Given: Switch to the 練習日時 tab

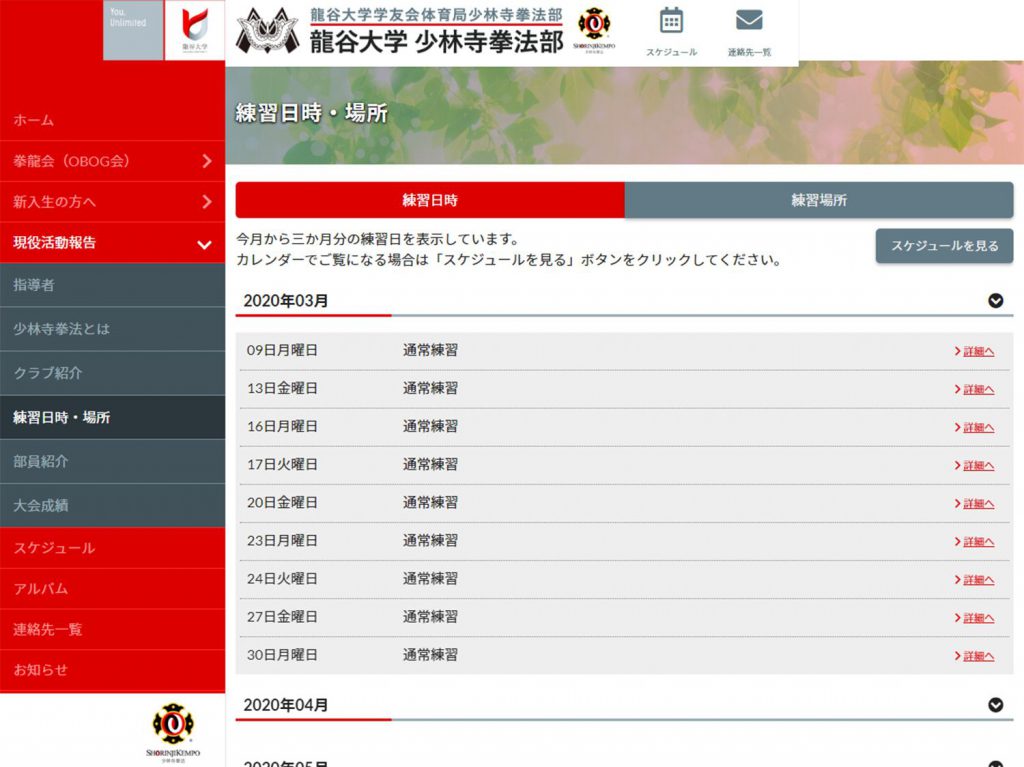Looking at the screenshot, I should click(430, 200).
